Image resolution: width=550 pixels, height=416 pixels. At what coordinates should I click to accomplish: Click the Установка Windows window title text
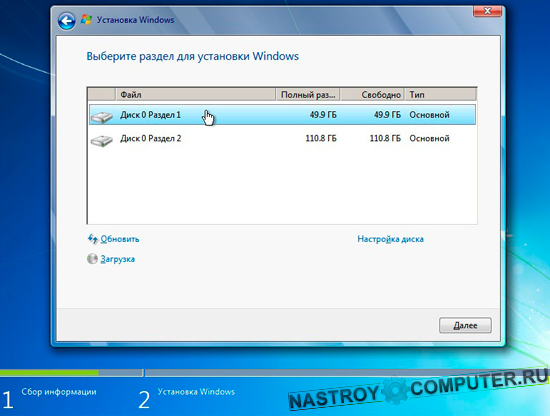135,20
